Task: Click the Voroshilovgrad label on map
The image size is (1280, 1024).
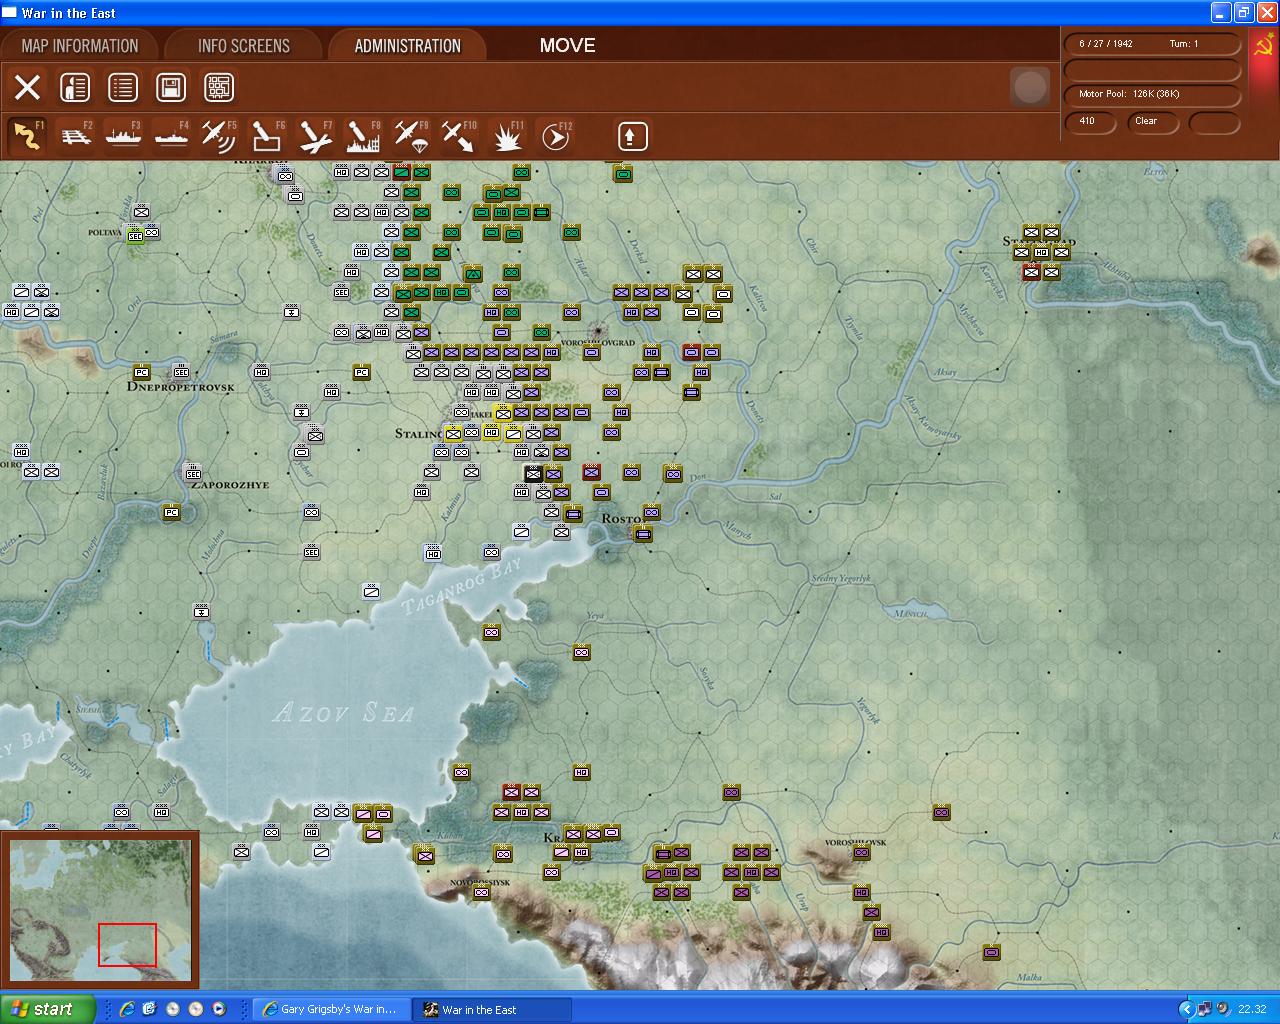Action: pos(598,343)
